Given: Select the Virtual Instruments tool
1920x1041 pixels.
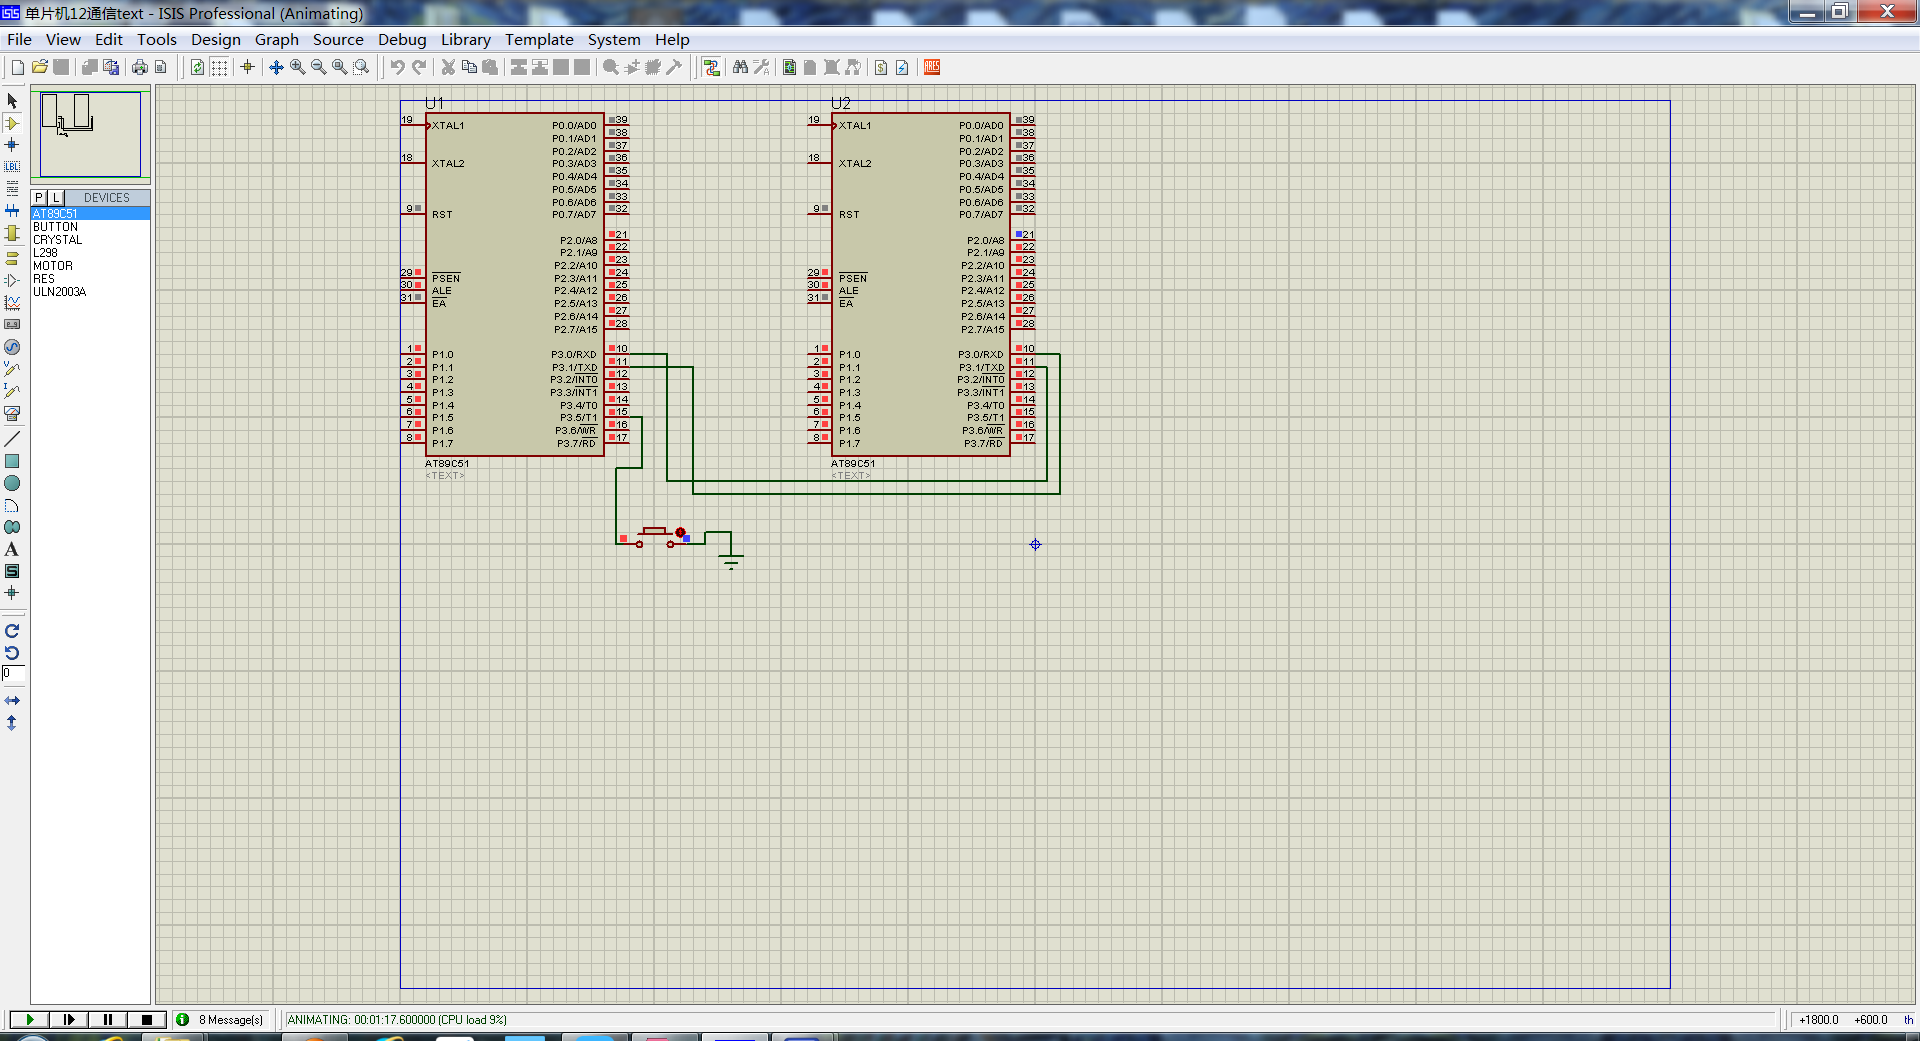Looking at the screenshot, I should point(12,413).
